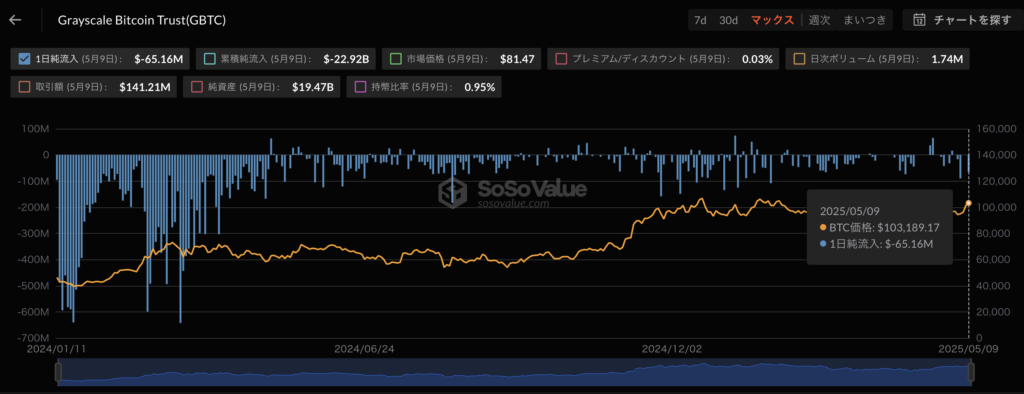Image resolution: width=1024 pixels, height=394 pixels.
Task: Click the right handle of range slider
Action: pos(970,372)
